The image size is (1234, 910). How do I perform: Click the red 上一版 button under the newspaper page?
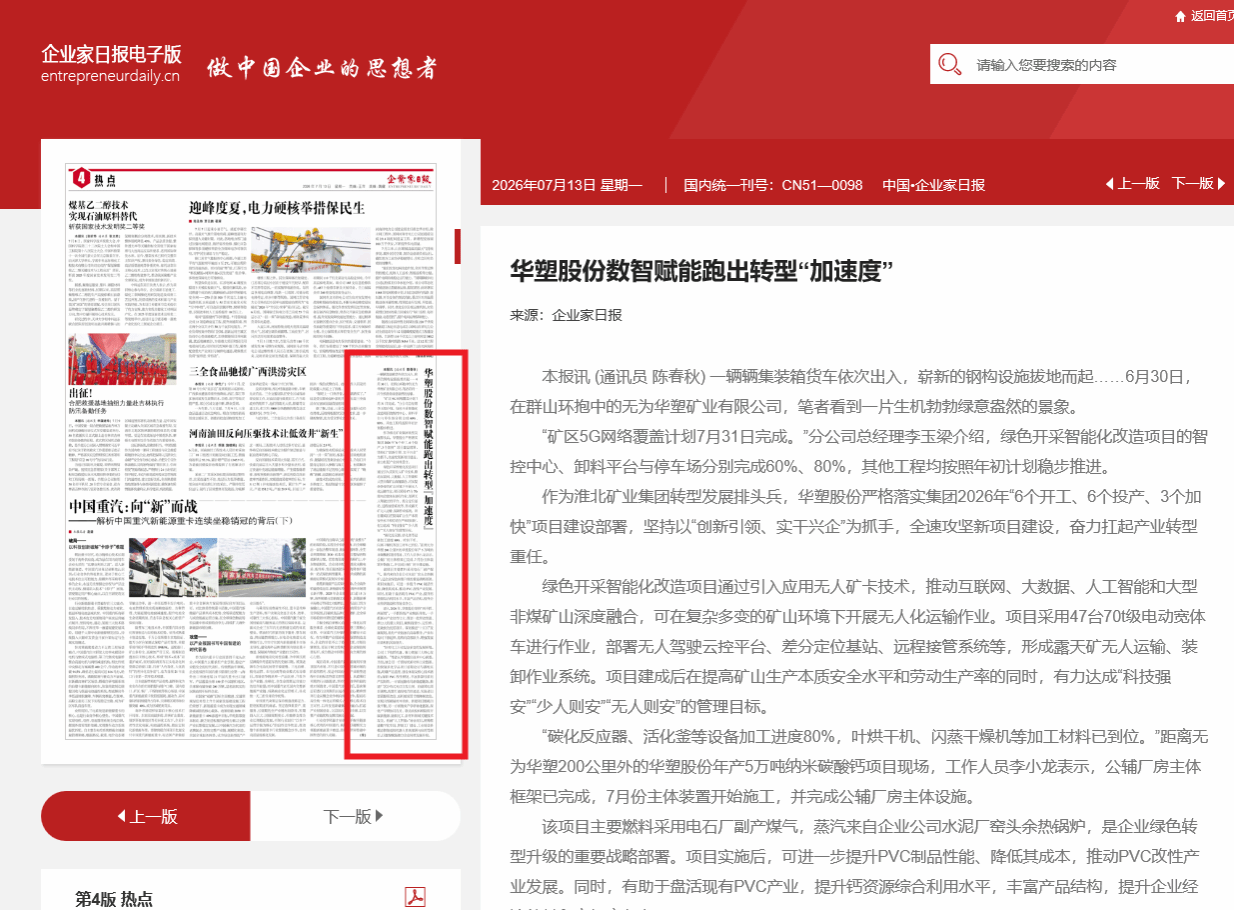(x=146, y=816)
